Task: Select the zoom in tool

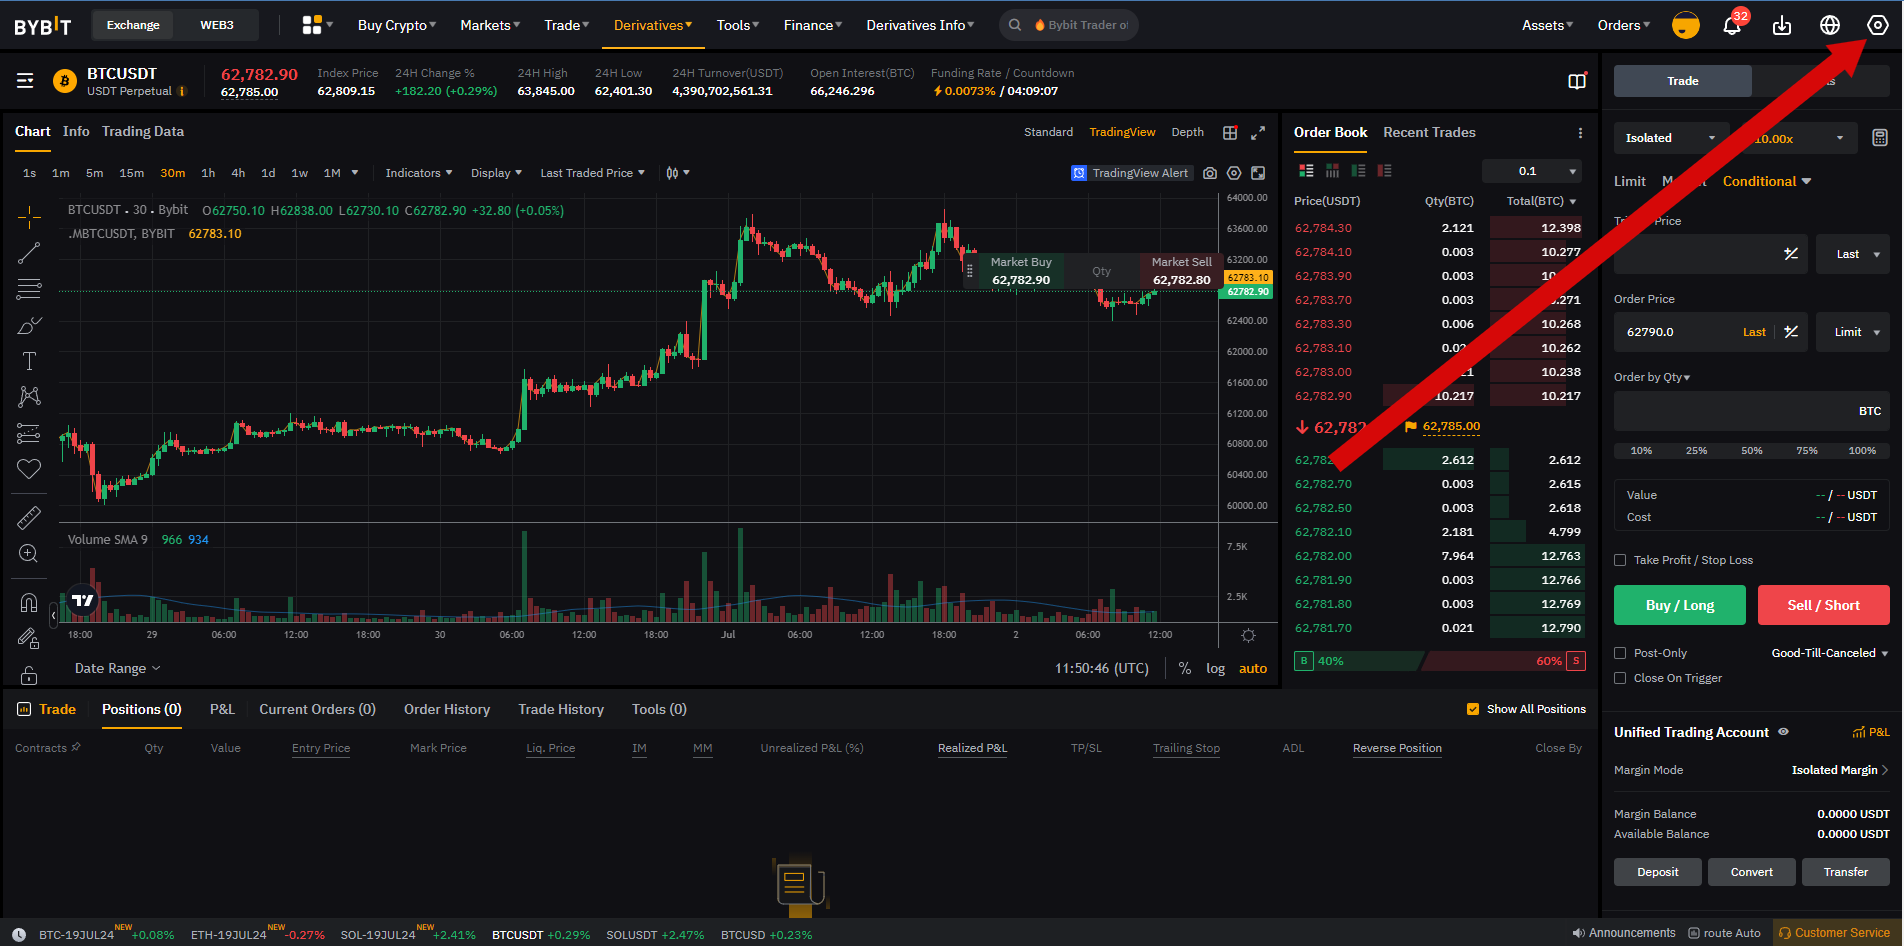Action: click(29, 554)
